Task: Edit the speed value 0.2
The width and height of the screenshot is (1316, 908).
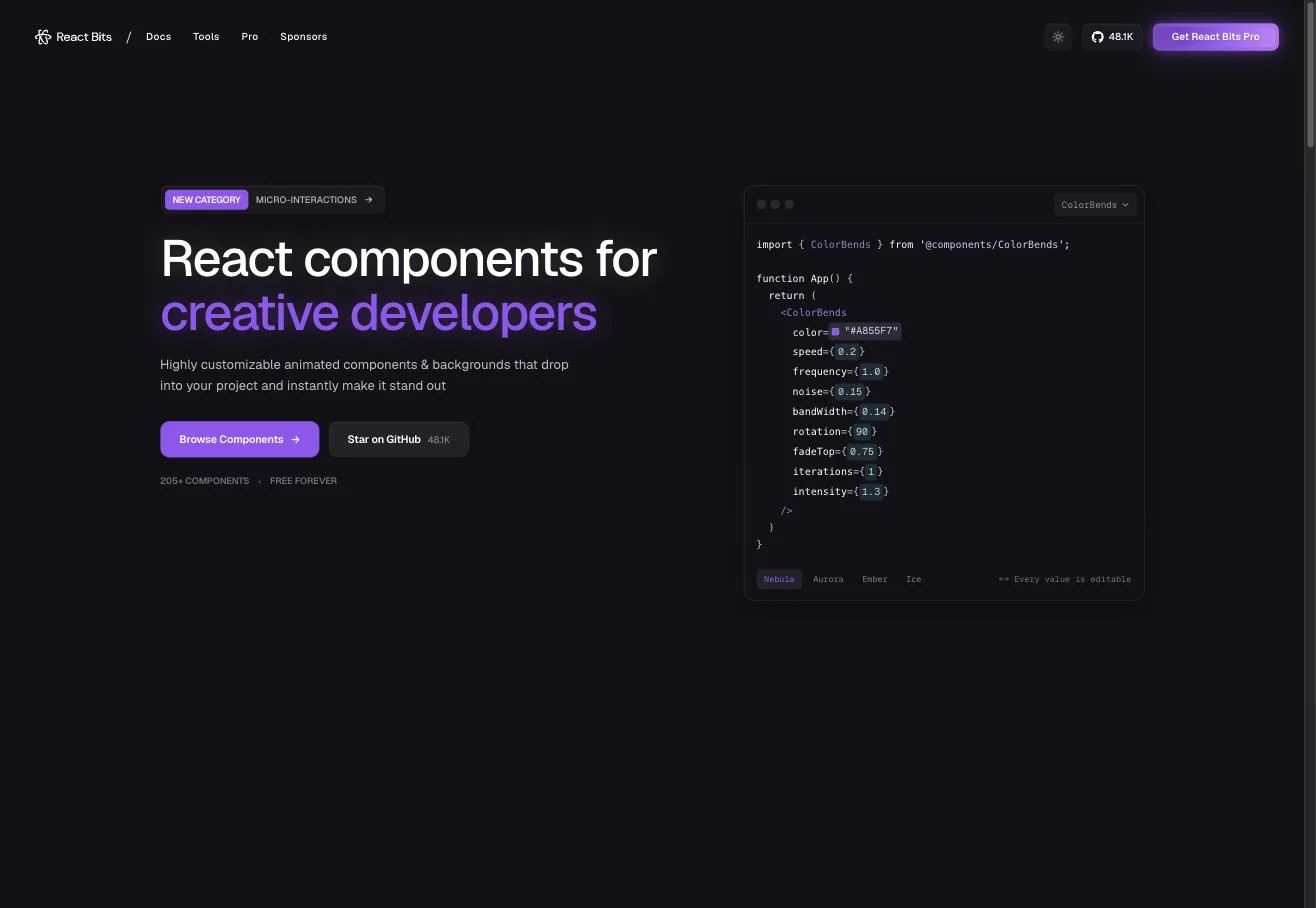Action: [x=847, y=352]
